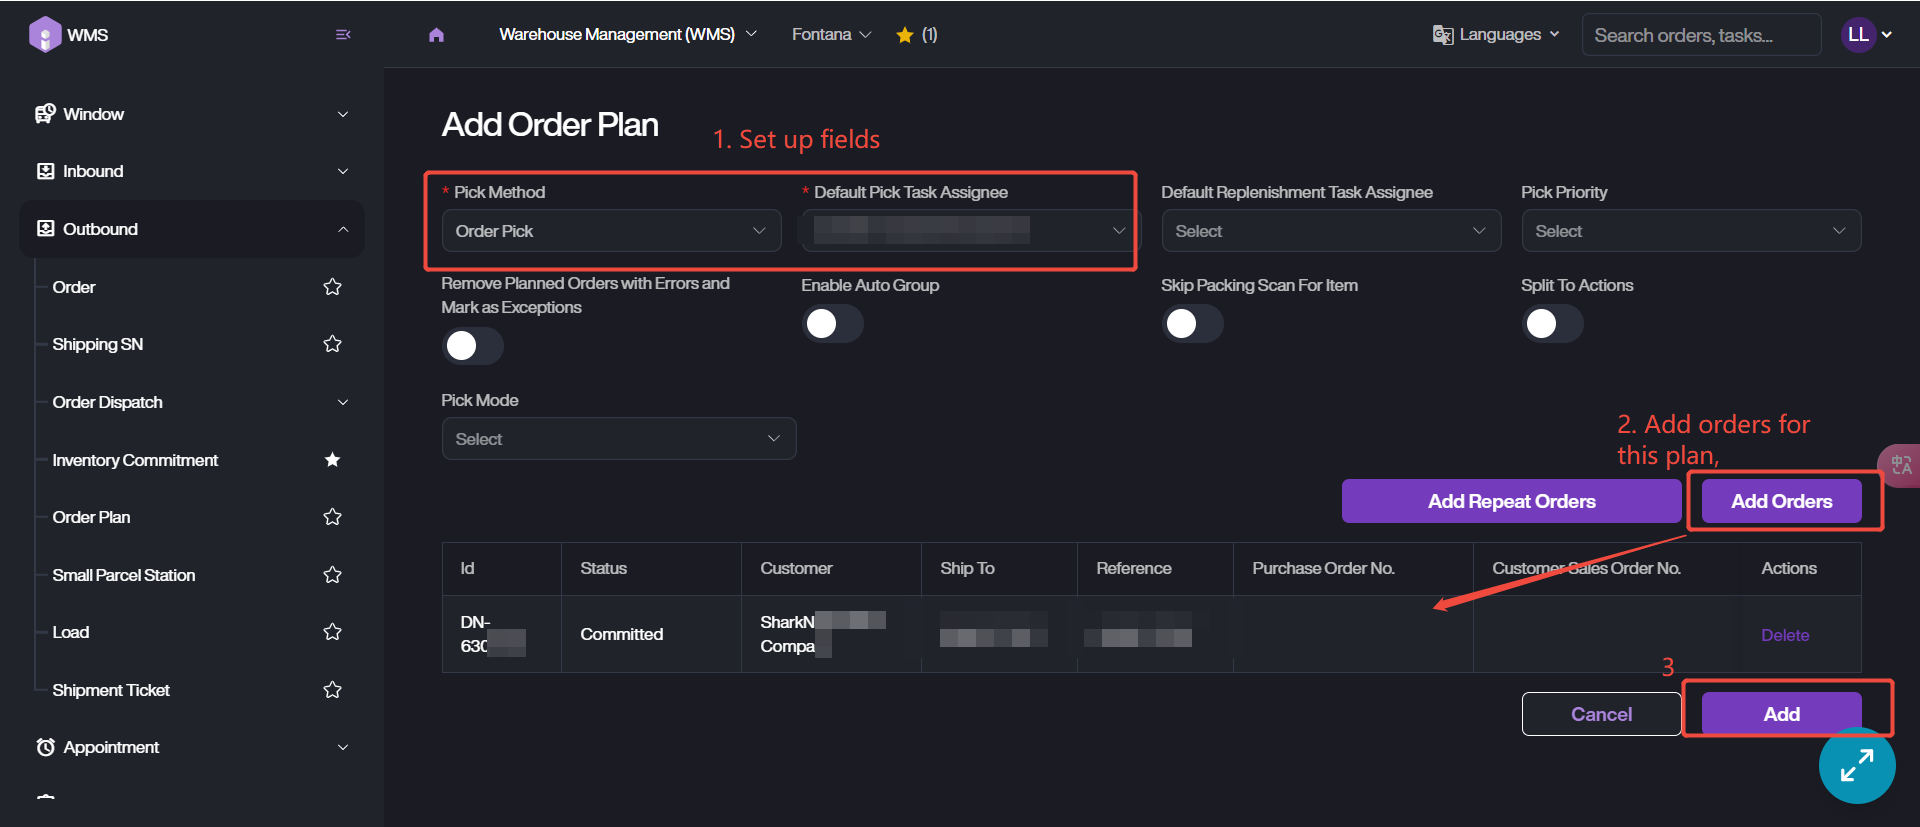Open the Fontana warehouse dropdown
The width and height of the screenshot is (1920, 827).
[832, 34]
